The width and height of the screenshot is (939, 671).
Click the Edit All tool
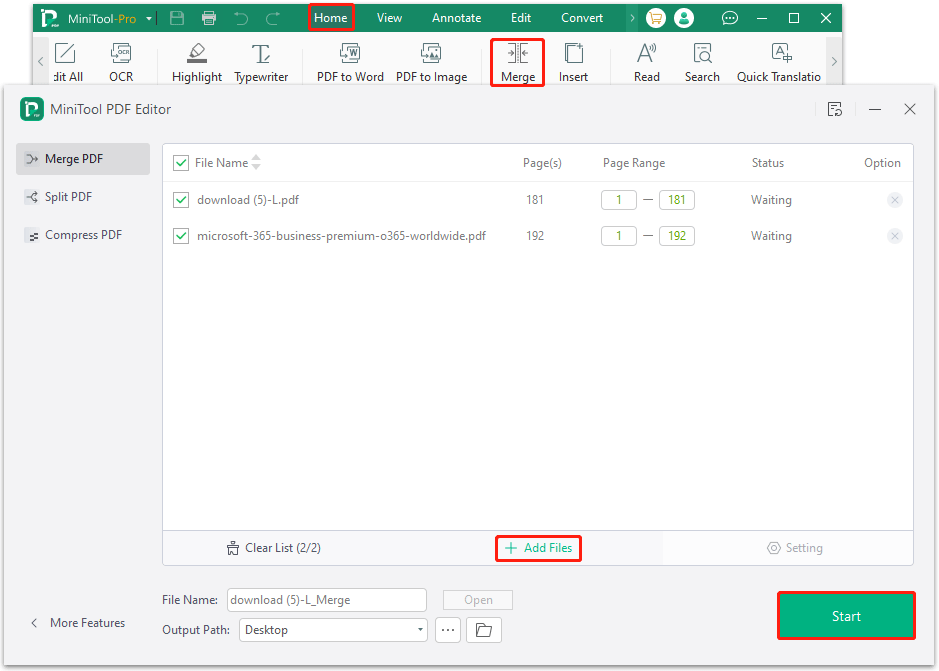point(67,62)
